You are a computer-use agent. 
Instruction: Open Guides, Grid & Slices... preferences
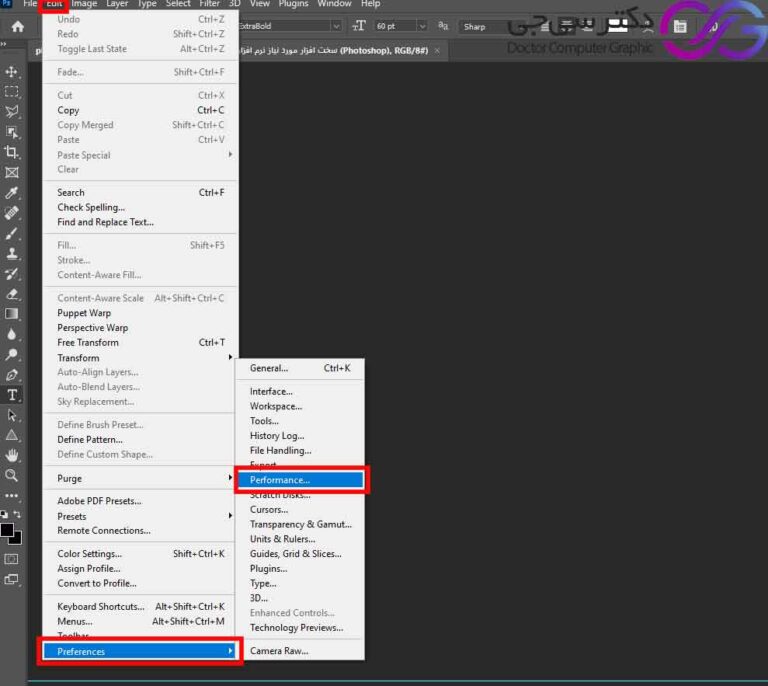300,554
